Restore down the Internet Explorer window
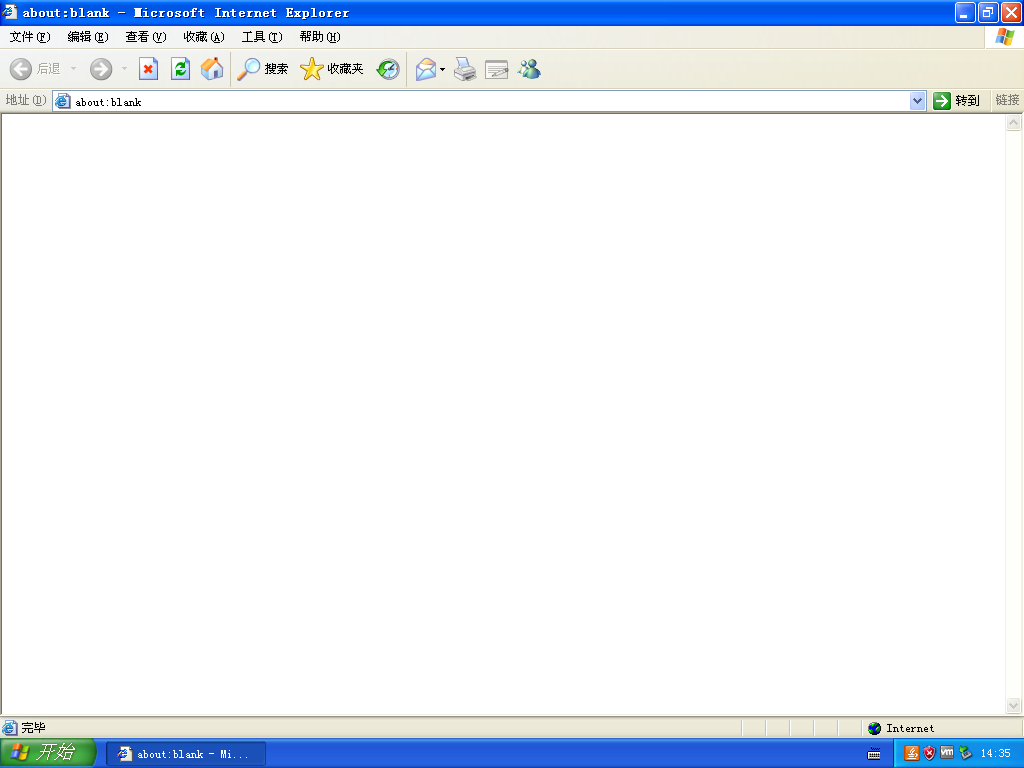The width and height of the screenshot is (1024, 768). [988, 12]
